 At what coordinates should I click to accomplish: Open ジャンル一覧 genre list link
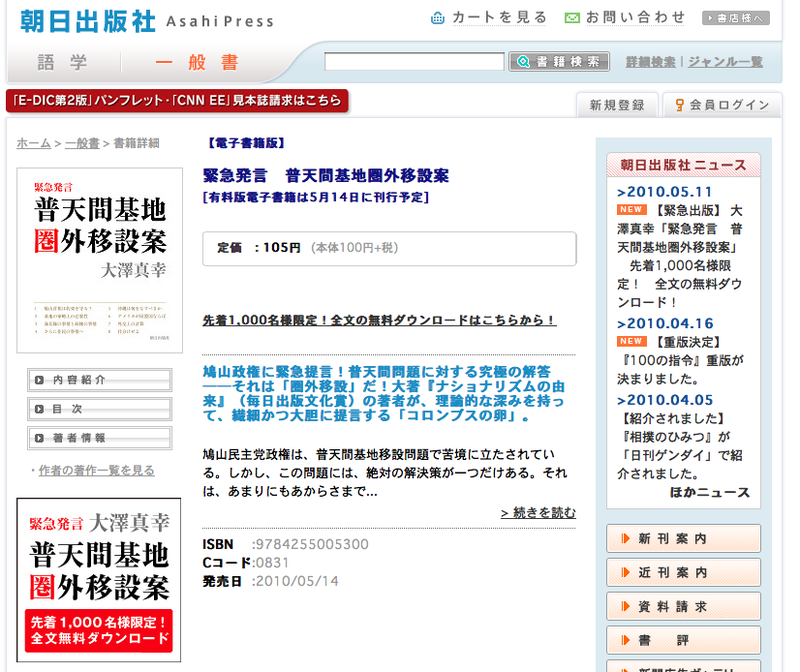pyautogui.click(x=726, y=62)
